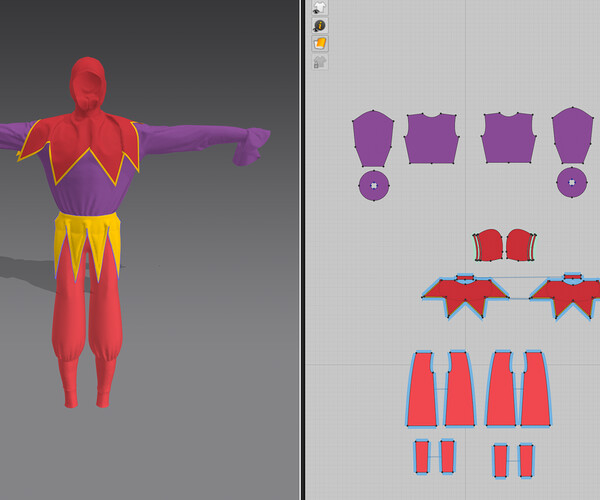The image size is (600, 500).
Task: Select the purple sleeve pattern at far right
Action: [x=573, y=136]
